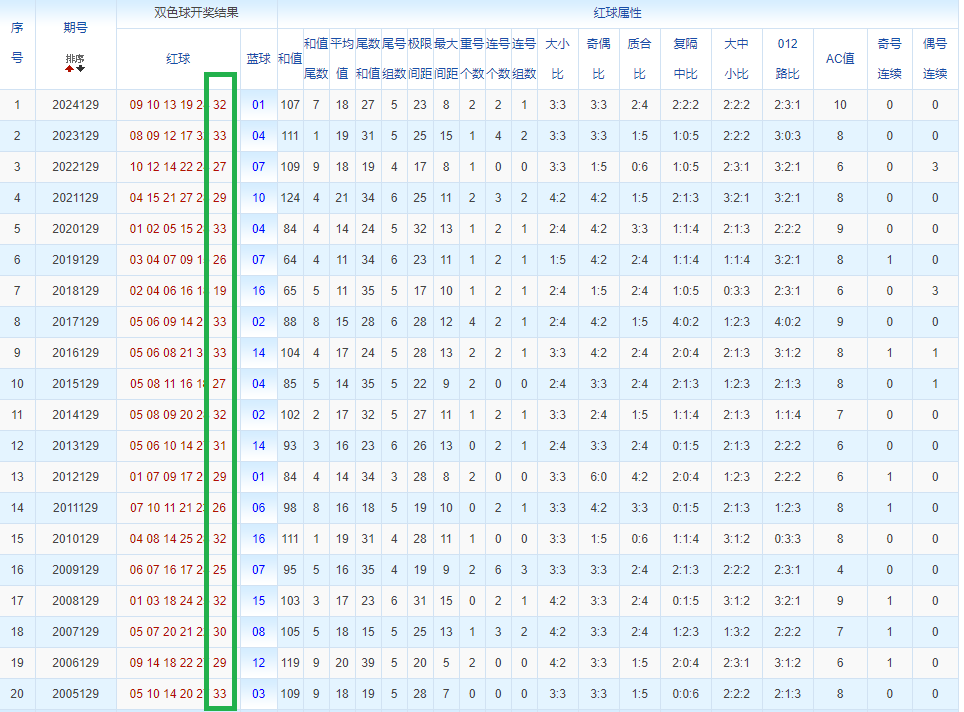
Task: Click the 和值尾数 column header
Action: (315, 59)
